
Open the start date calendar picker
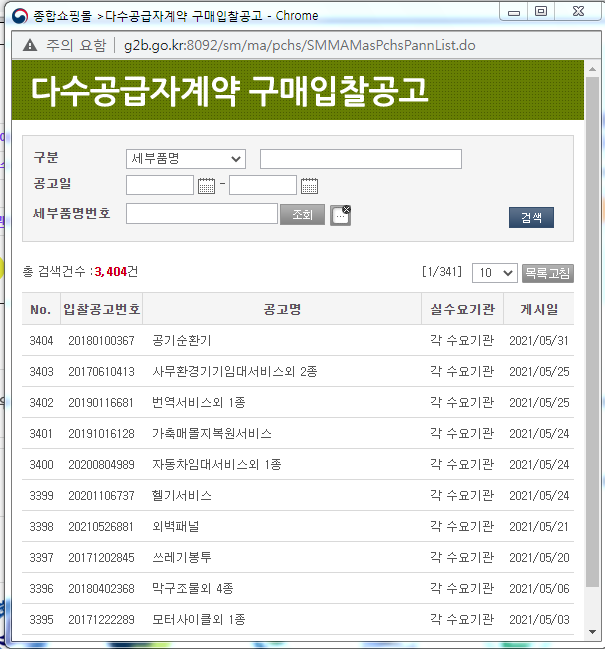click(x=206, y=186)
